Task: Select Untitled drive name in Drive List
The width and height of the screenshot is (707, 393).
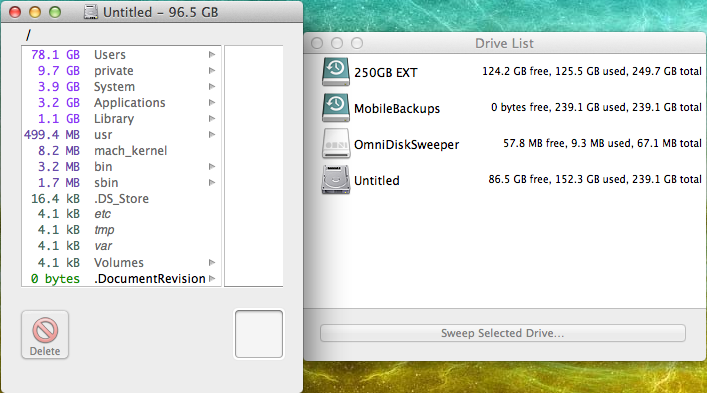Action: [376, 181]
